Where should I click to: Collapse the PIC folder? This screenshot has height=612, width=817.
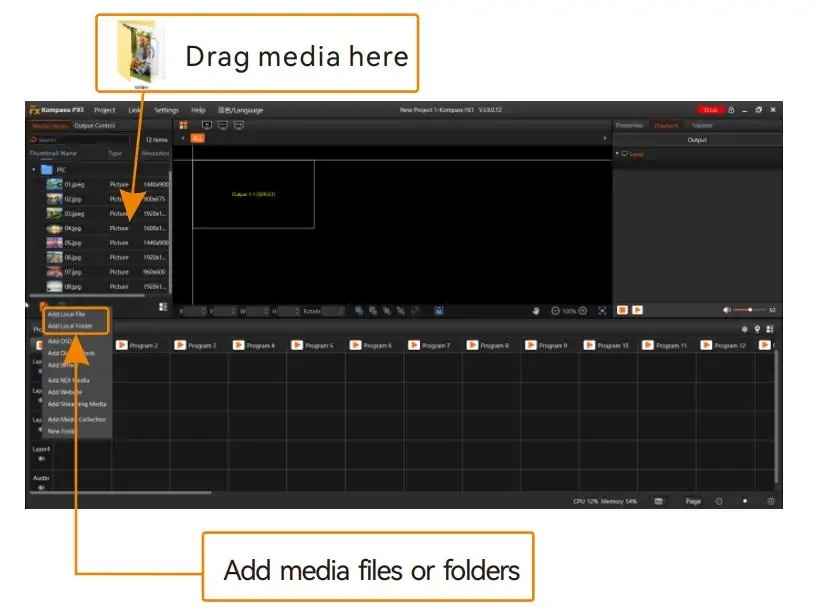(x=34, y=170)
